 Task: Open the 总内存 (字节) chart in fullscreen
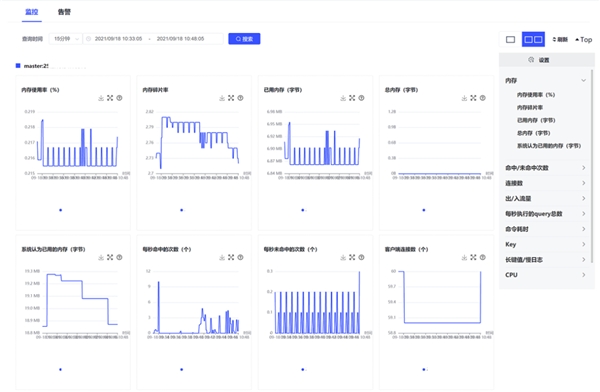473,98
